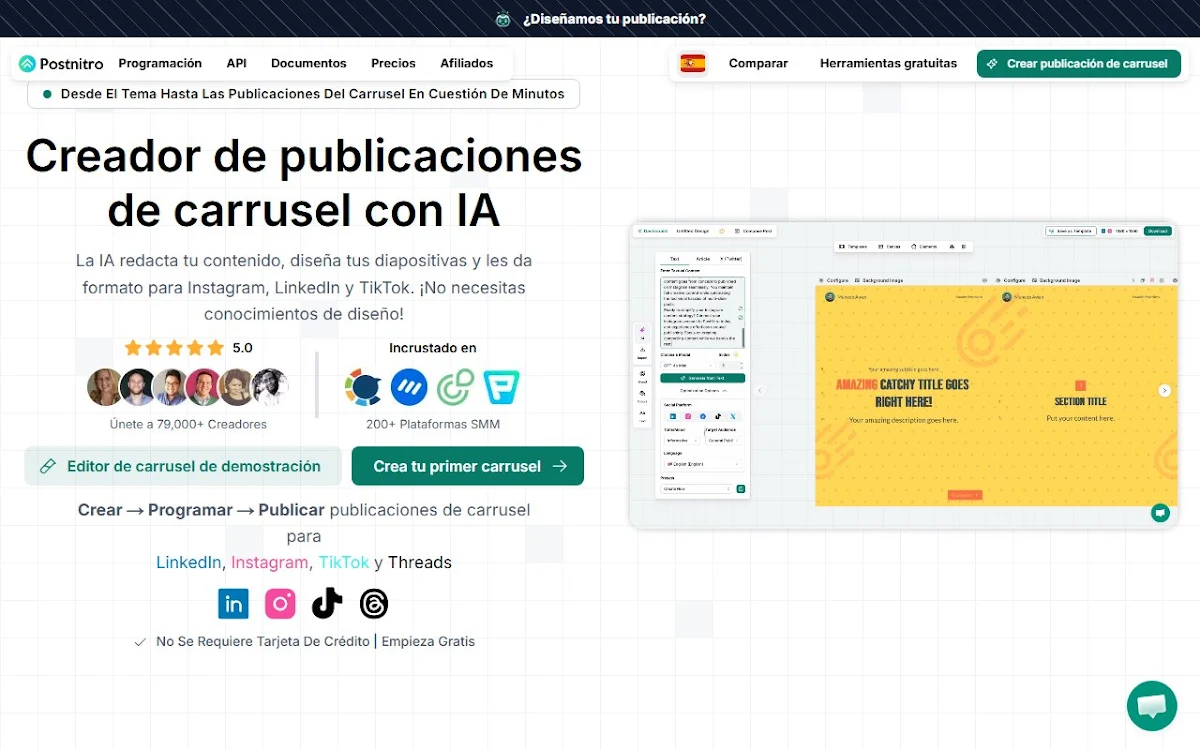Click No Se Requiere Tarjeta De Crédito text
The height and width of the screenshot is (750, 1200).
tap(263, 641)
